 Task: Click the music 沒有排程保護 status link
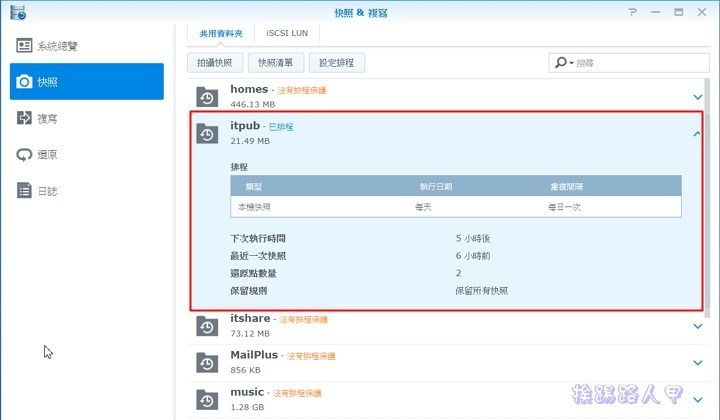coord(297,393)
